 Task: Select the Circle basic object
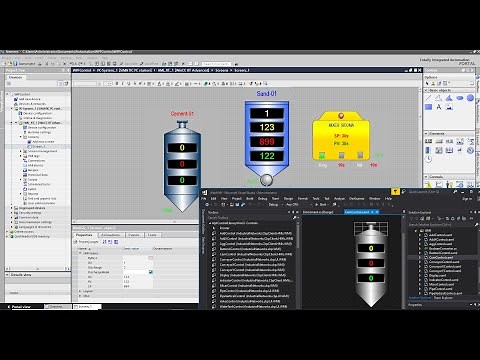pyautogui.click(x=470, y=98)
